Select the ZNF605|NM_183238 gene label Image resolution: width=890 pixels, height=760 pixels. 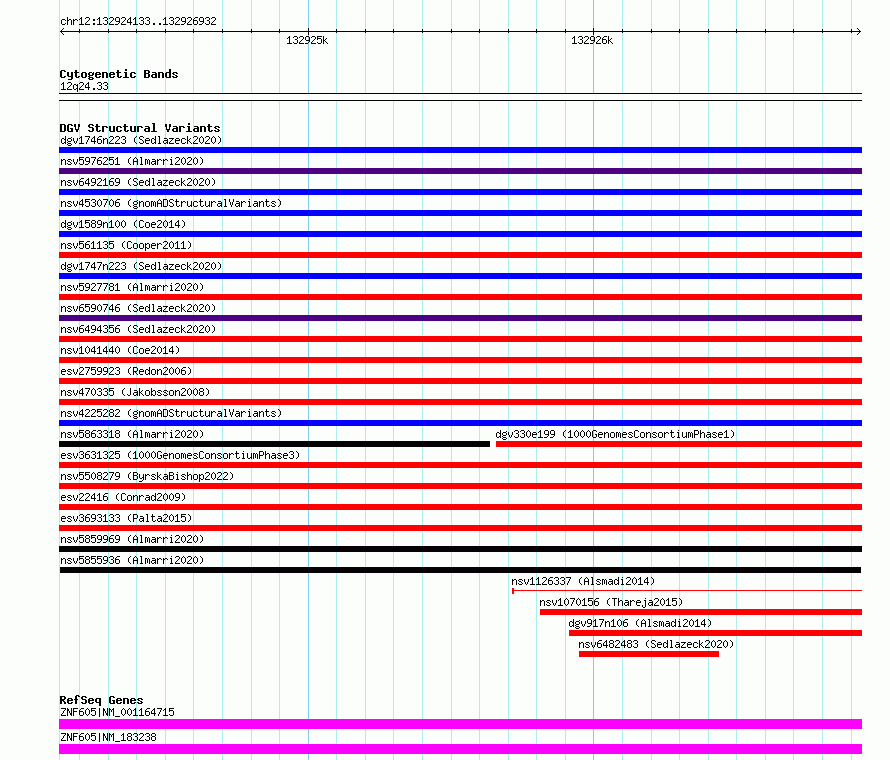coord(108,737)
